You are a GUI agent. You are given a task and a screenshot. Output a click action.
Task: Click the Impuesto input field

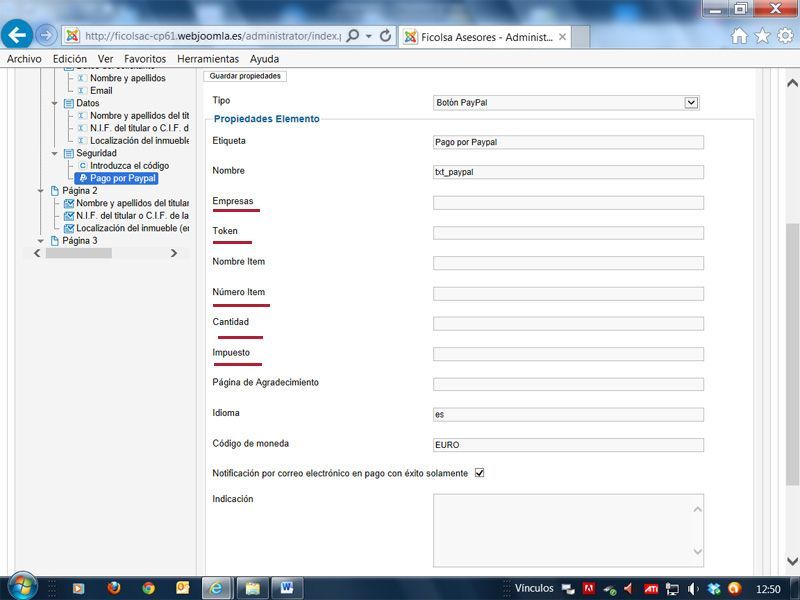(568, 354)
